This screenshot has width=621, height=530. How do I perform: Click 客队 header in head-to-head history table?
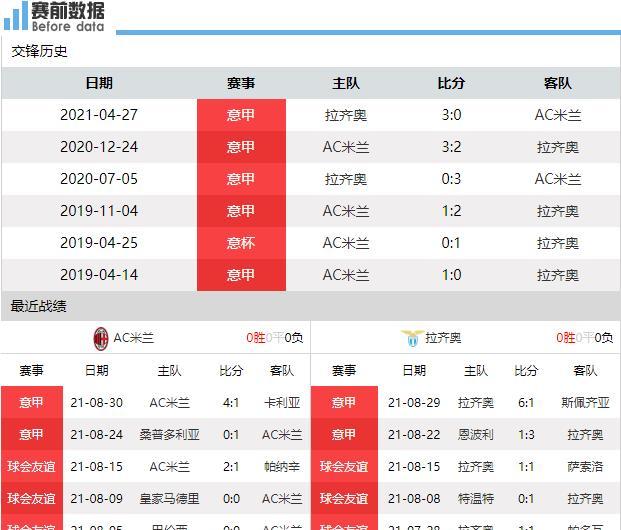tap(558, 83)
